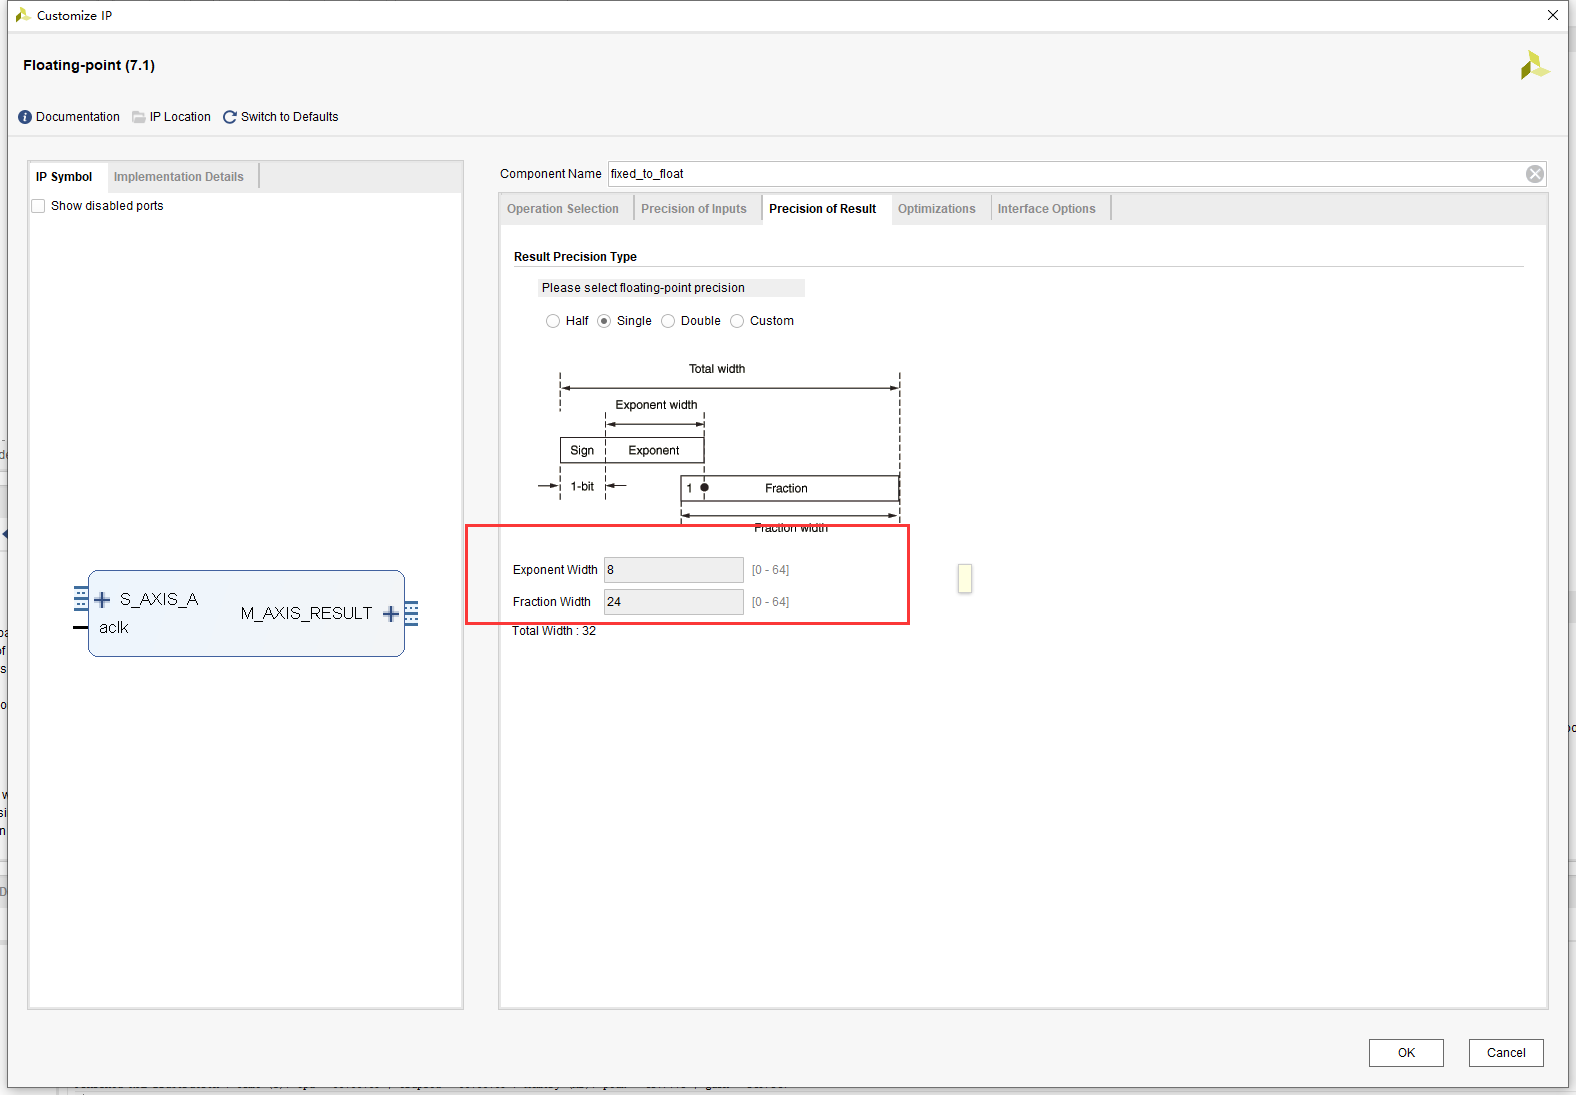Open the Optimizations tab

(x=937, y=209)
